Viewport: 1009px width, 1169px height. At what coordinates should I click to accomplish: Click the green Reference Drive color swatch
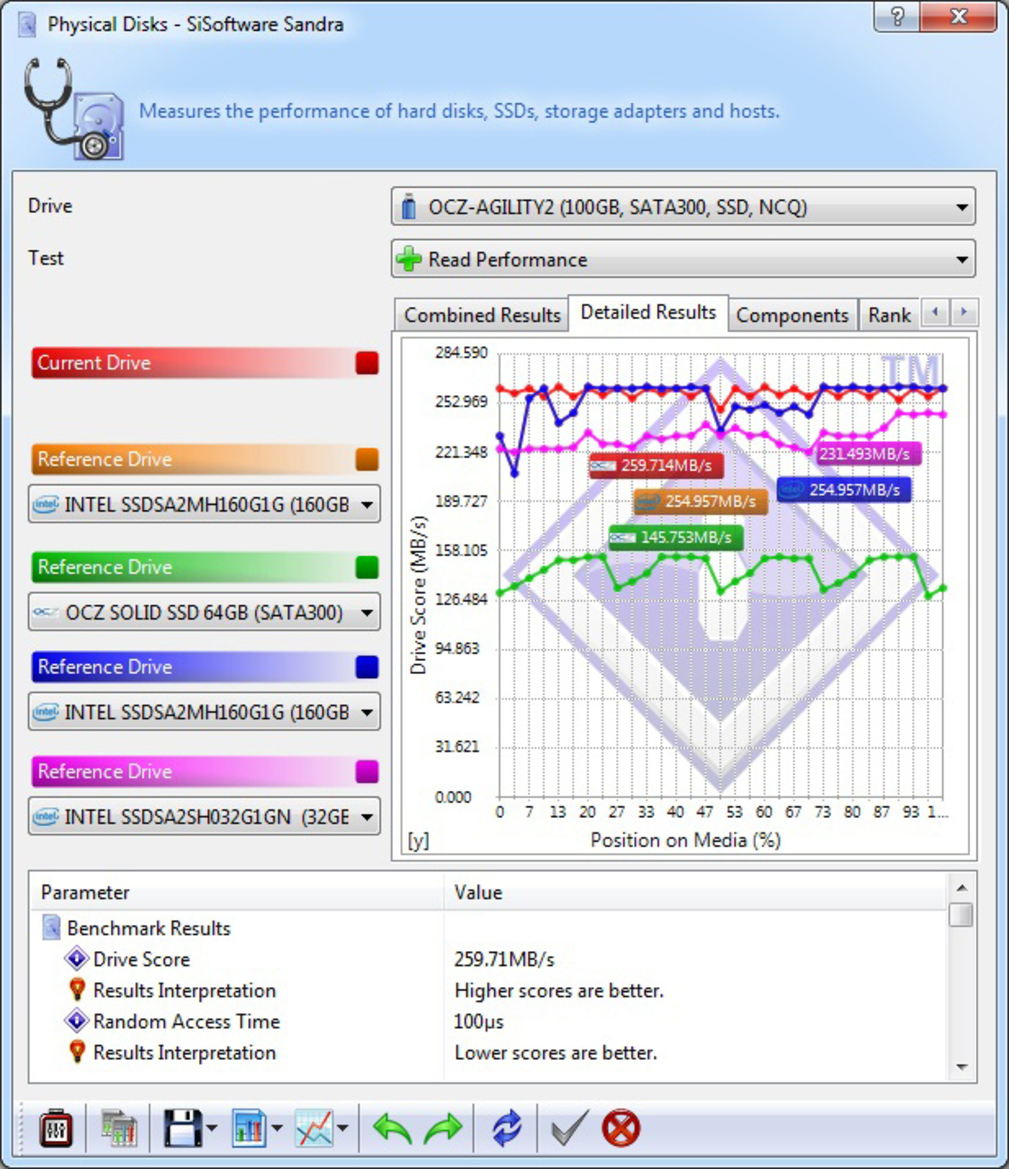point(367,567)
